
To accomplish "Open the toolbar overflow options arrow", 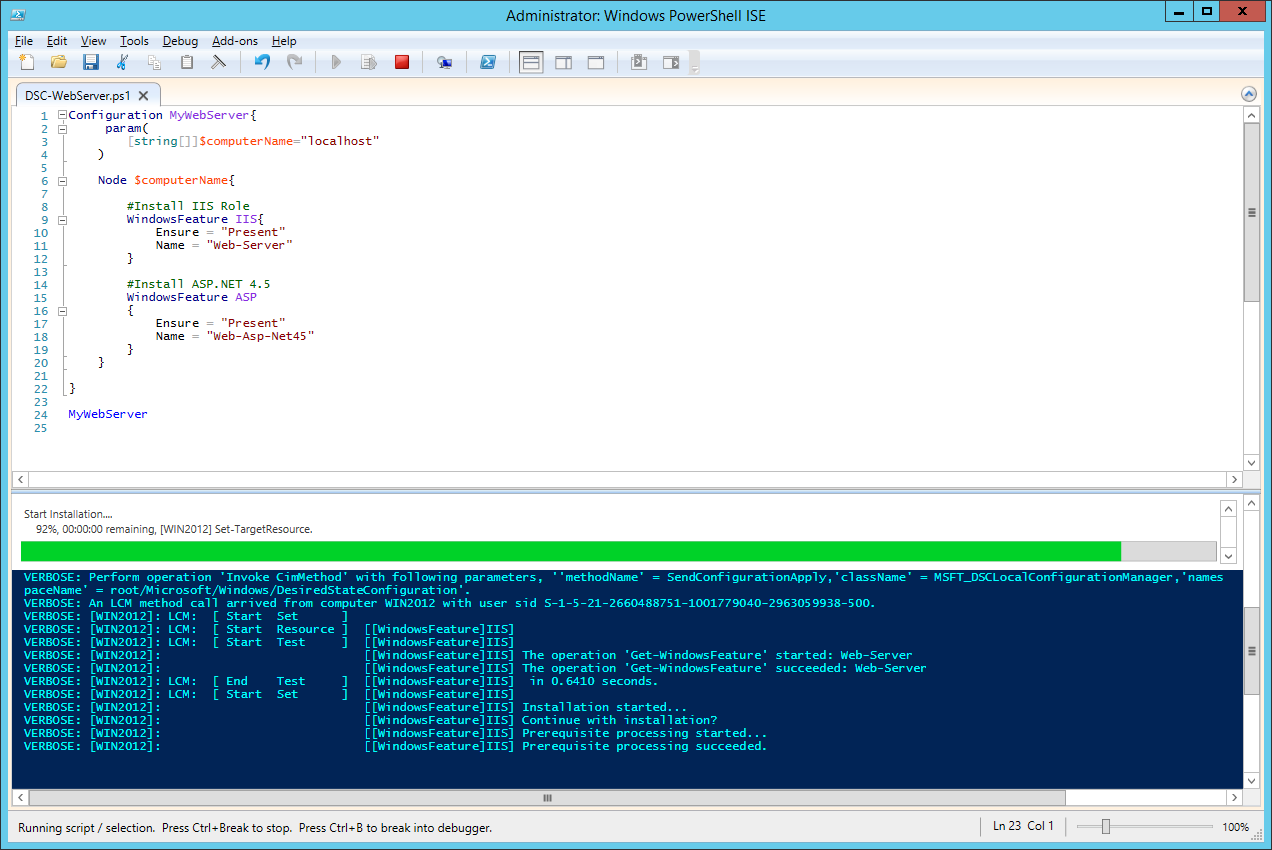I will point(694,63).
